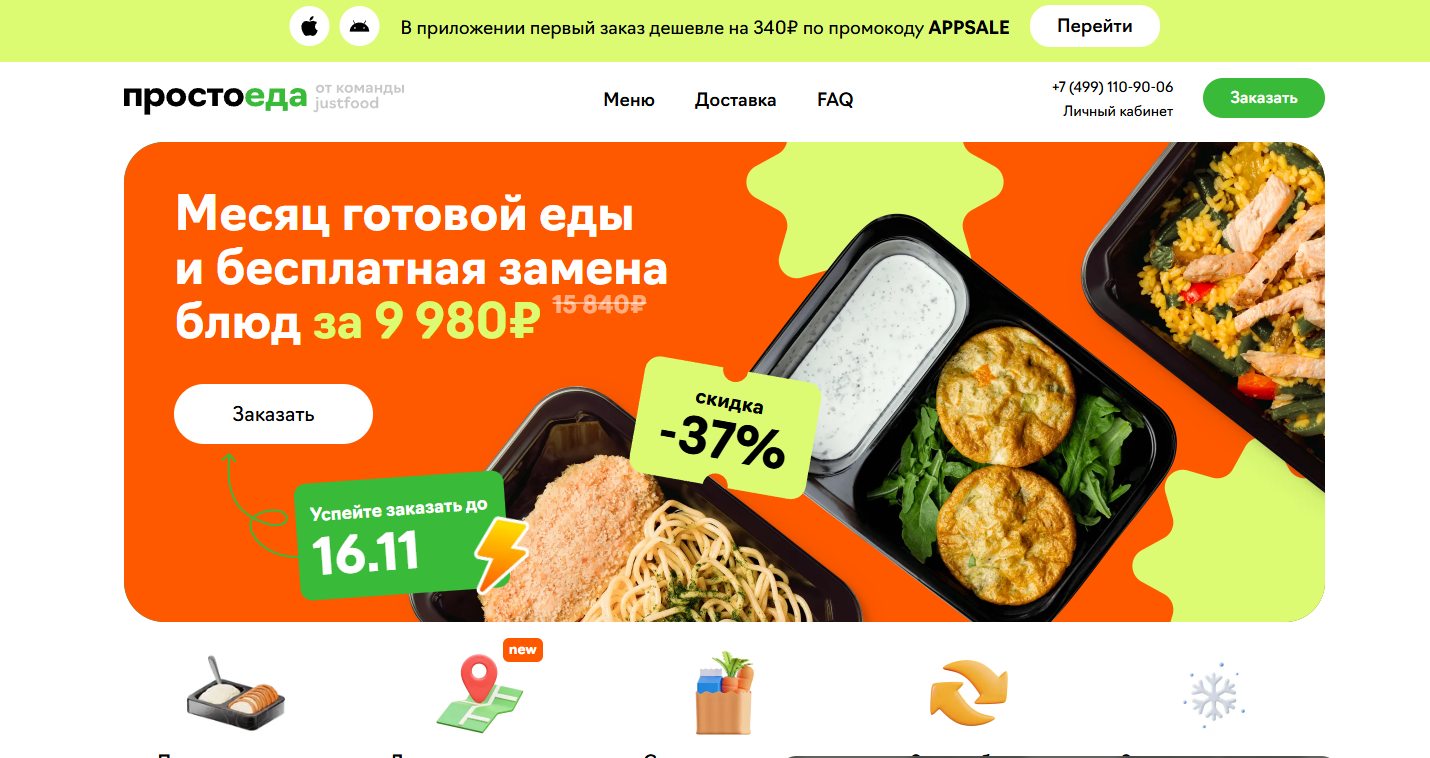Click the Android app icon
This screenshot has width=1430, height=758.
(x=360, y=26)
